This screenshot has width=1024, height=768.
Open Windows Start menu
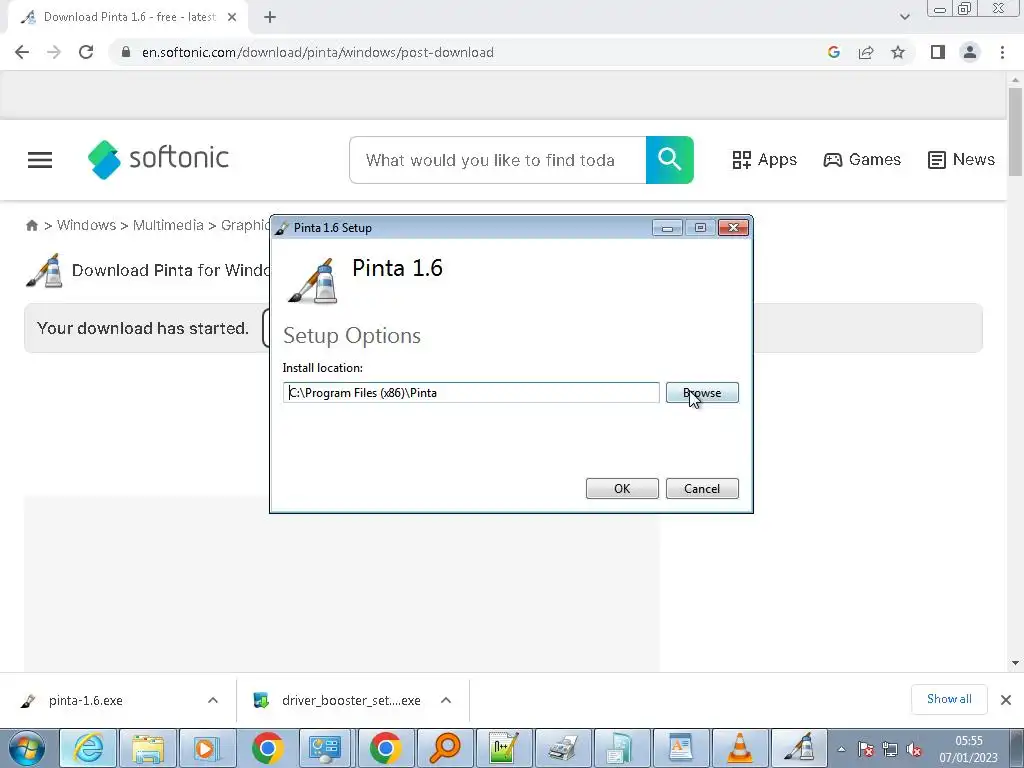[26, 748]
